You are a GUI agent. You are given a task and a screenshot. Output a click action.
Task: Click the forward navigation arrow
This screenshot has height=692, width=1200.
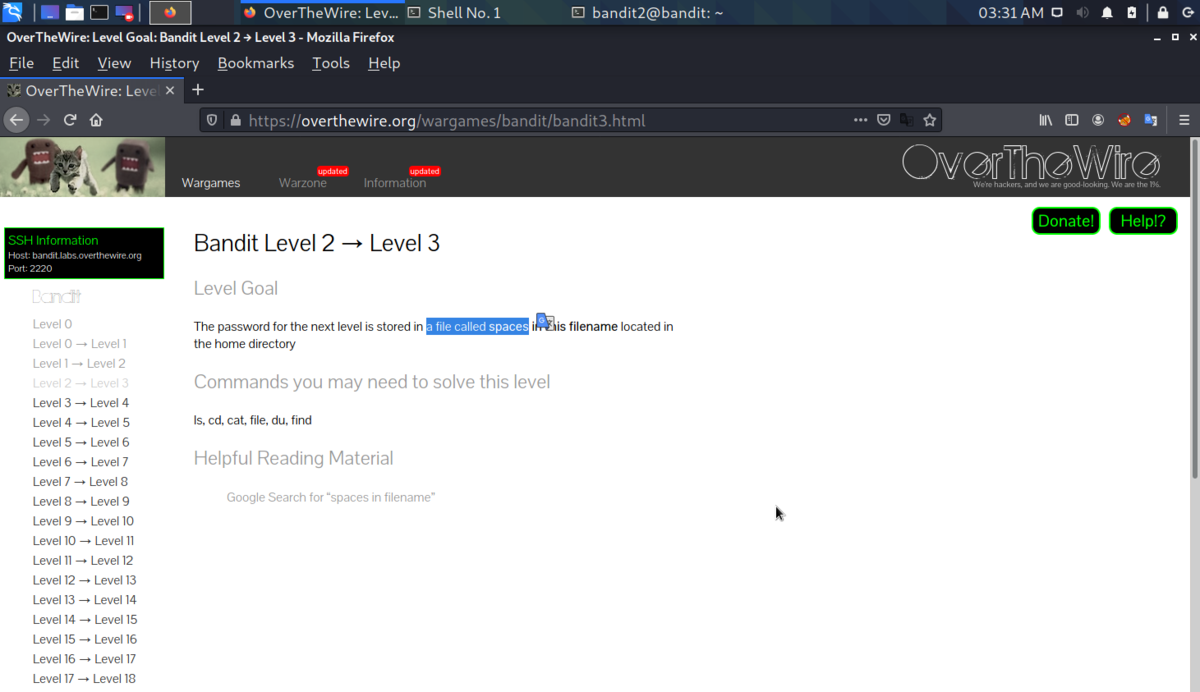(x=43, y=120)
